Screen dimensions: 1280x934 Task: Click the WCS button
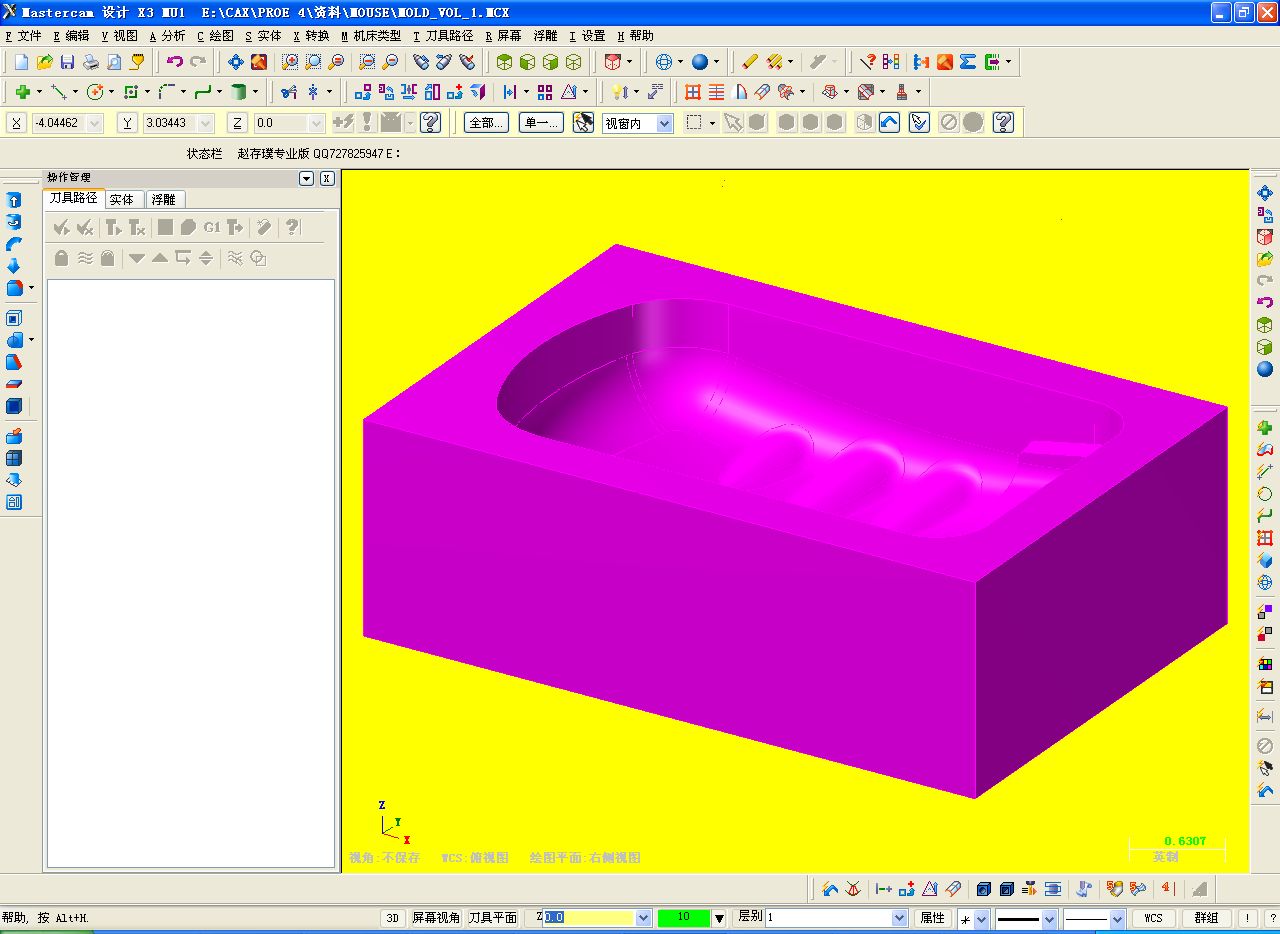pos(1153,918)
